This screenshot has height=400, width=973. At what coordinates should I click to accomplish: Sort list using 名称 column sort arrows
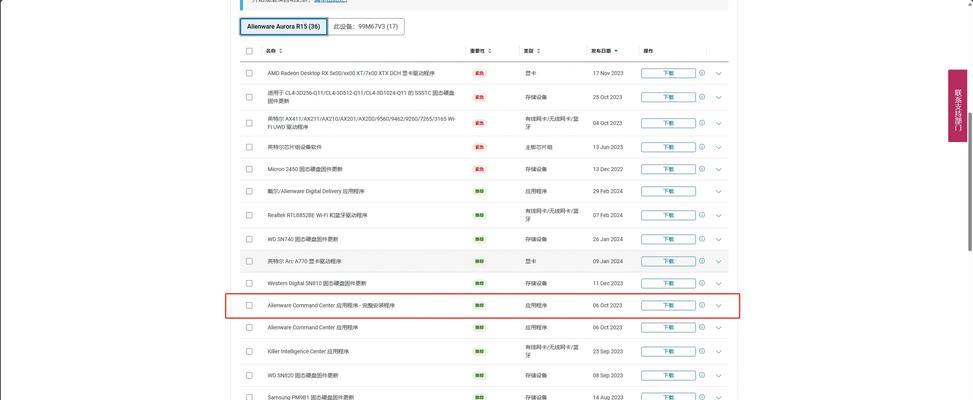tap(280, 51)
